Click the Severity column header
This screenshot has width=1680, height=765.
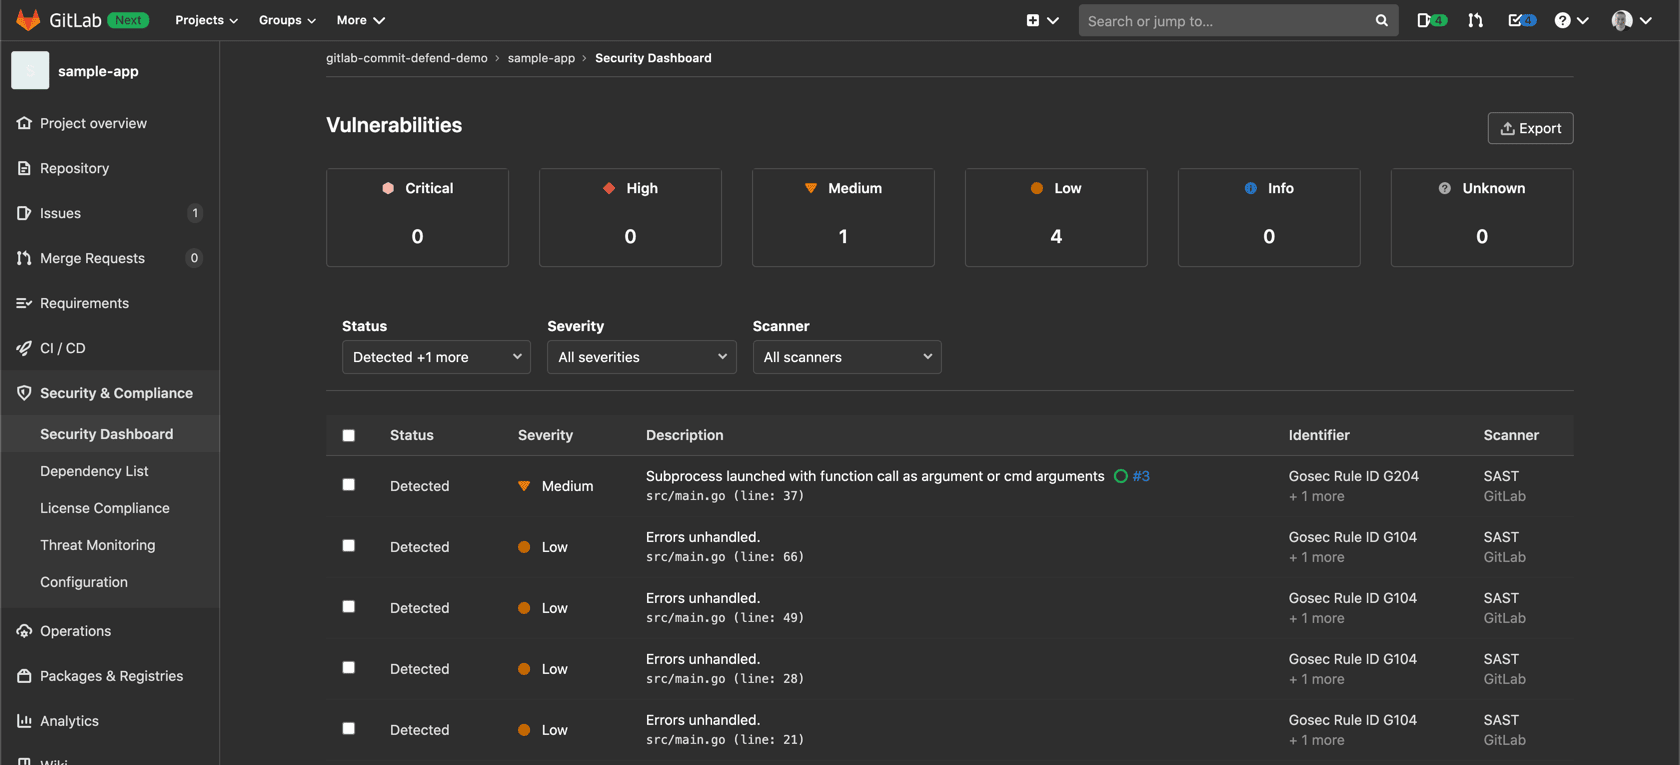click(x=545, y=435)
